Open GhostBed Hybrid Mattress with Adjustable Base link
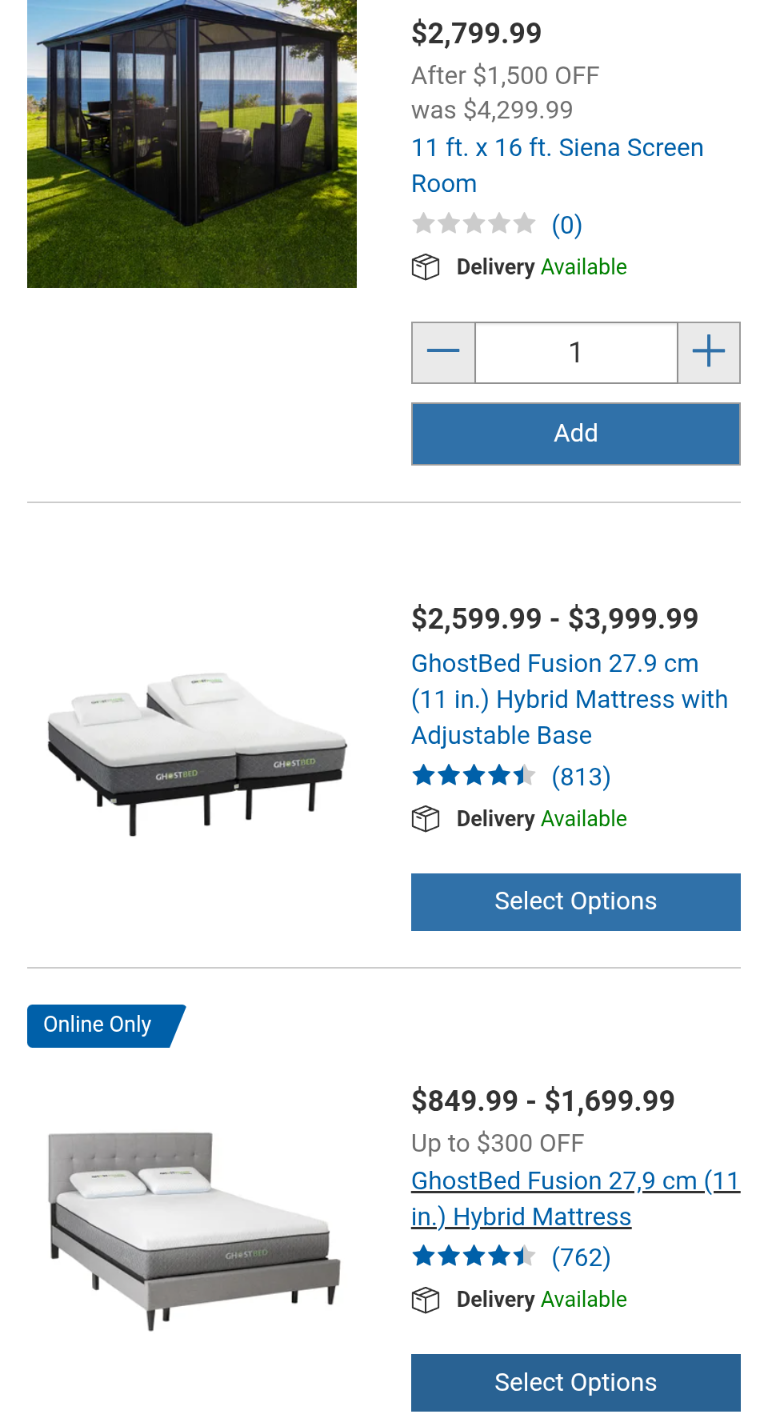Screen dimensions: 767x1415 (569, 699)
